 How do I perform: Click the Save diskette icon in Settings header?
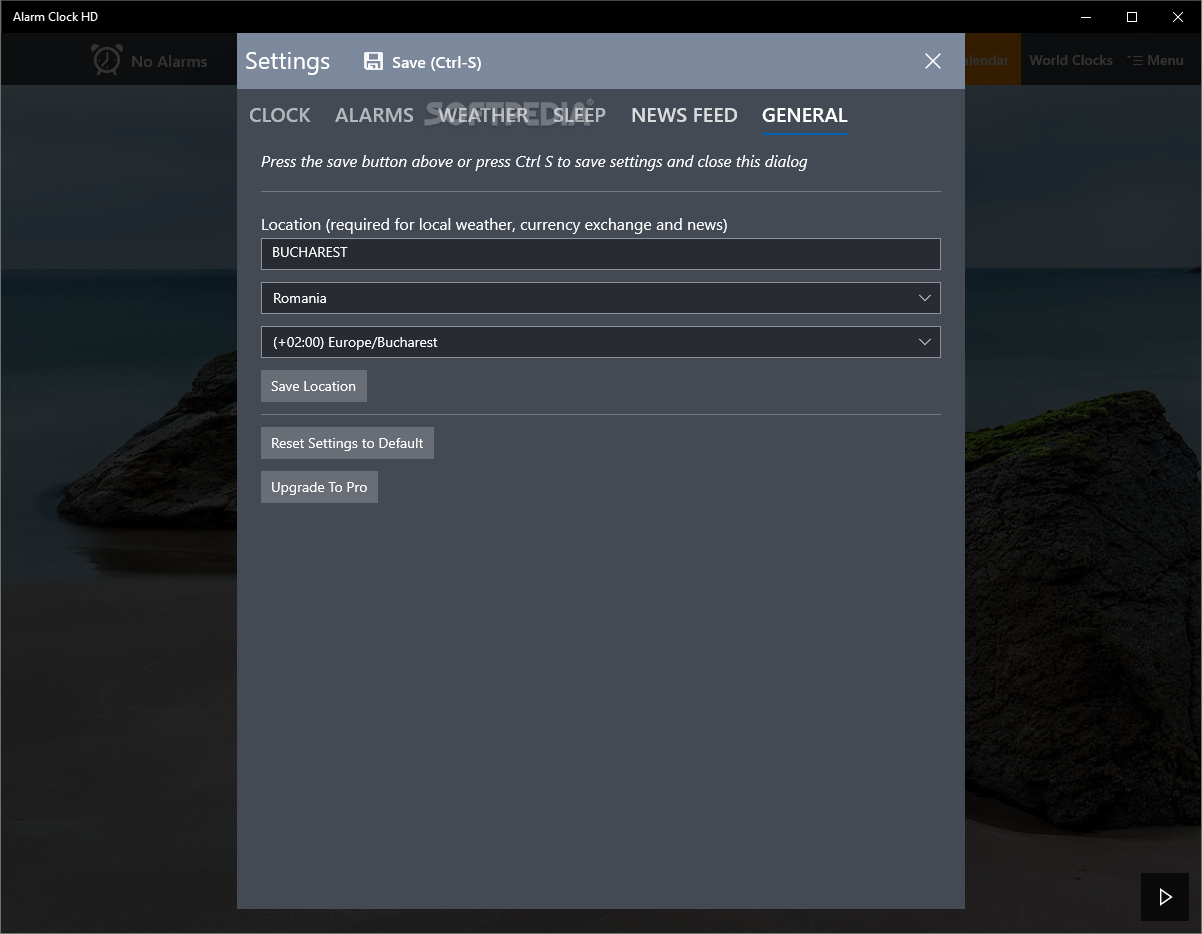coord(373,61)
